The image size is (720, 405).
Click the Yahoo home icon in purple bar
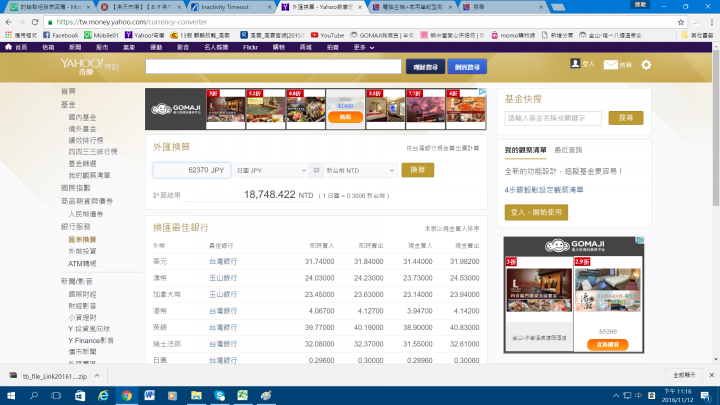8,47
